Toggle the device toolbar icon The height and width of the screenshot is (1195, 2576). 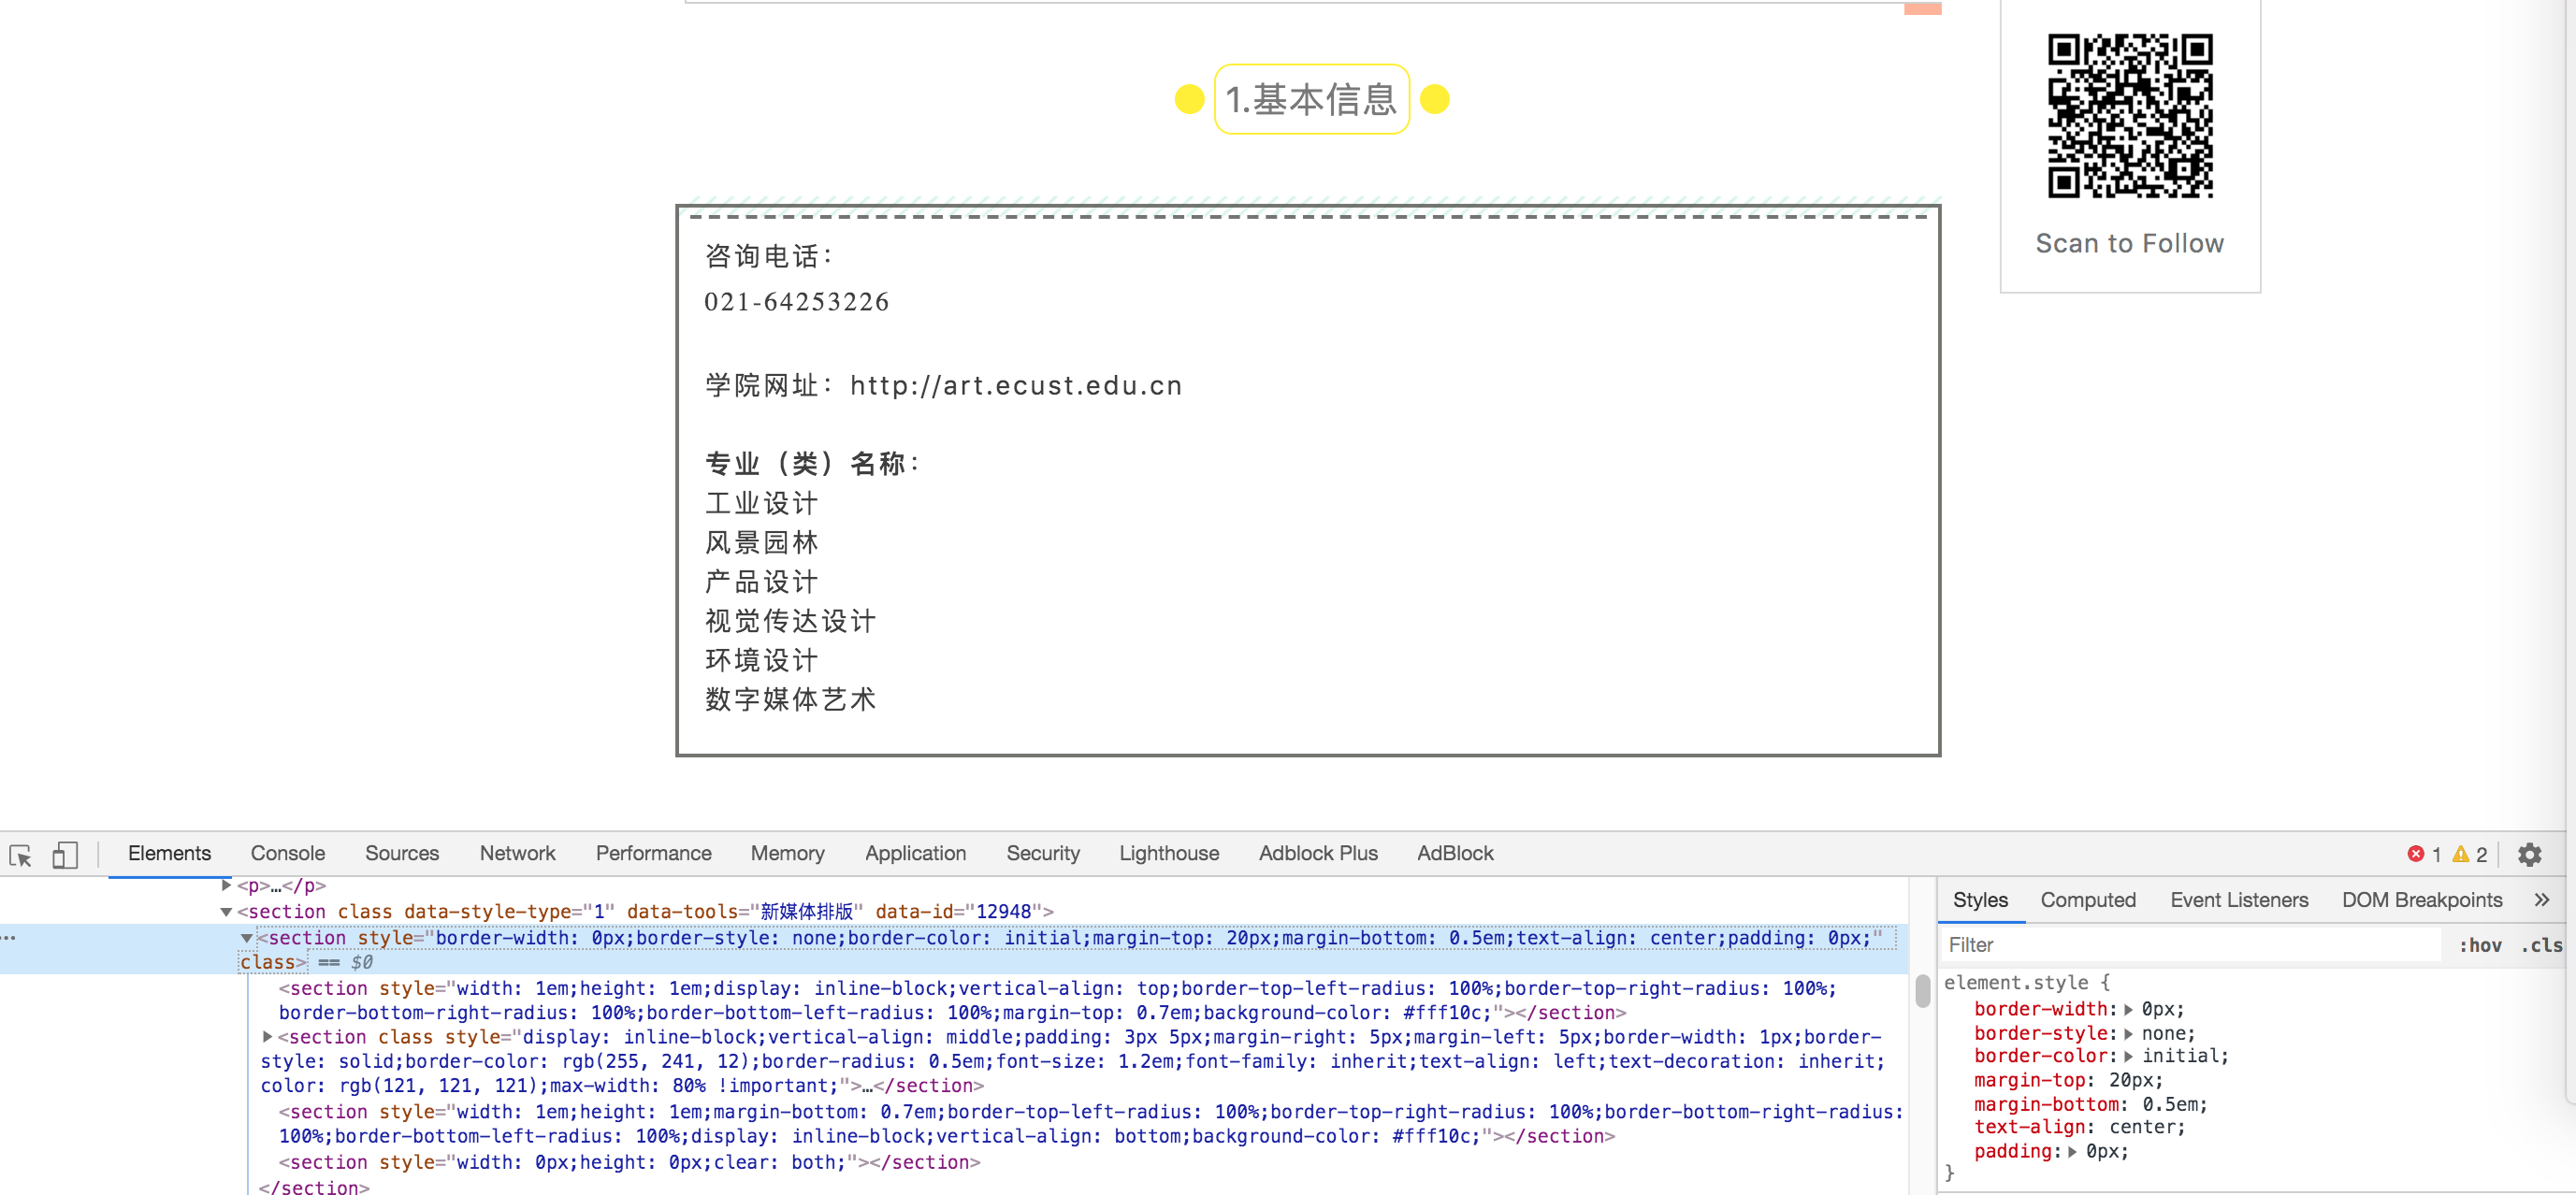pyautogui.click(x=65, y=855)
